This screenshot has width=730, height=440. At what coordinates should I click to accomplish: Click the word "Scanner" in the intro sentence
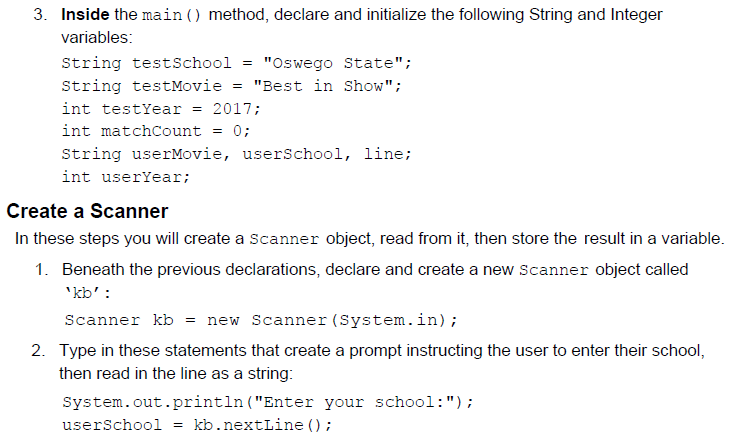coord(283,239)
